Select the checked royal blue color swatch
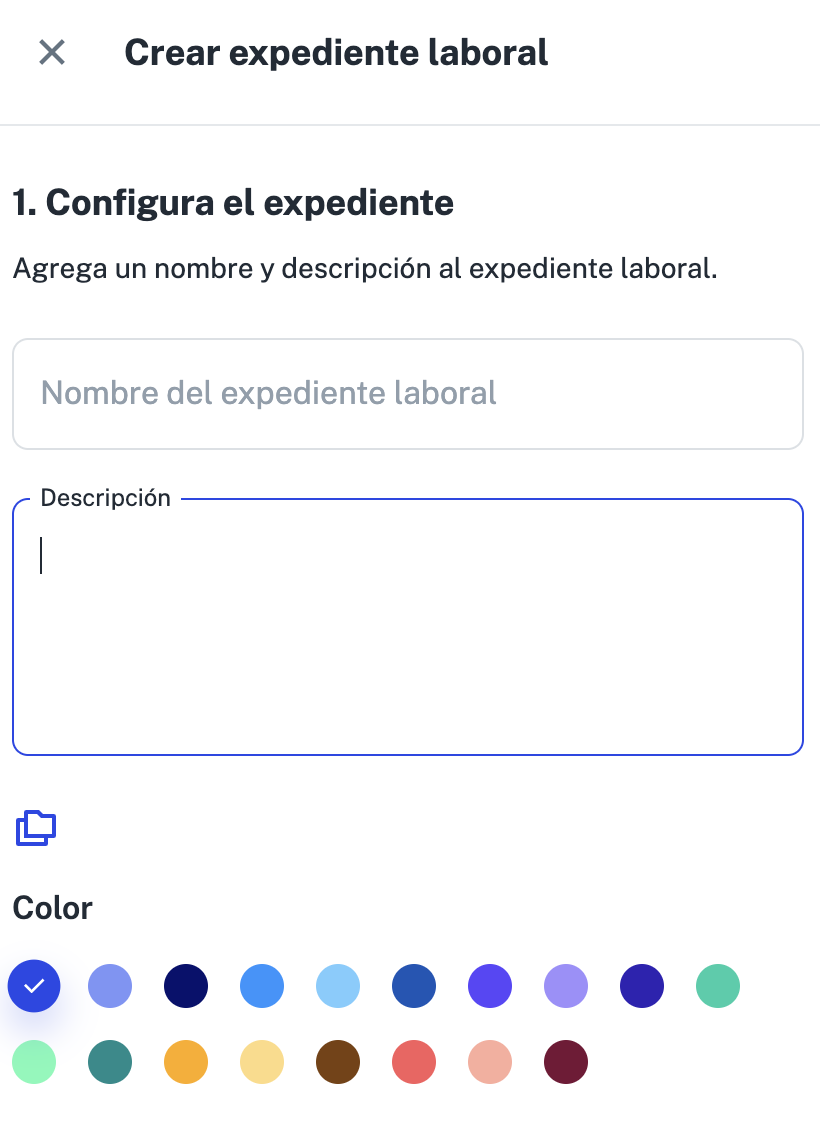 [x=34, y=985]
